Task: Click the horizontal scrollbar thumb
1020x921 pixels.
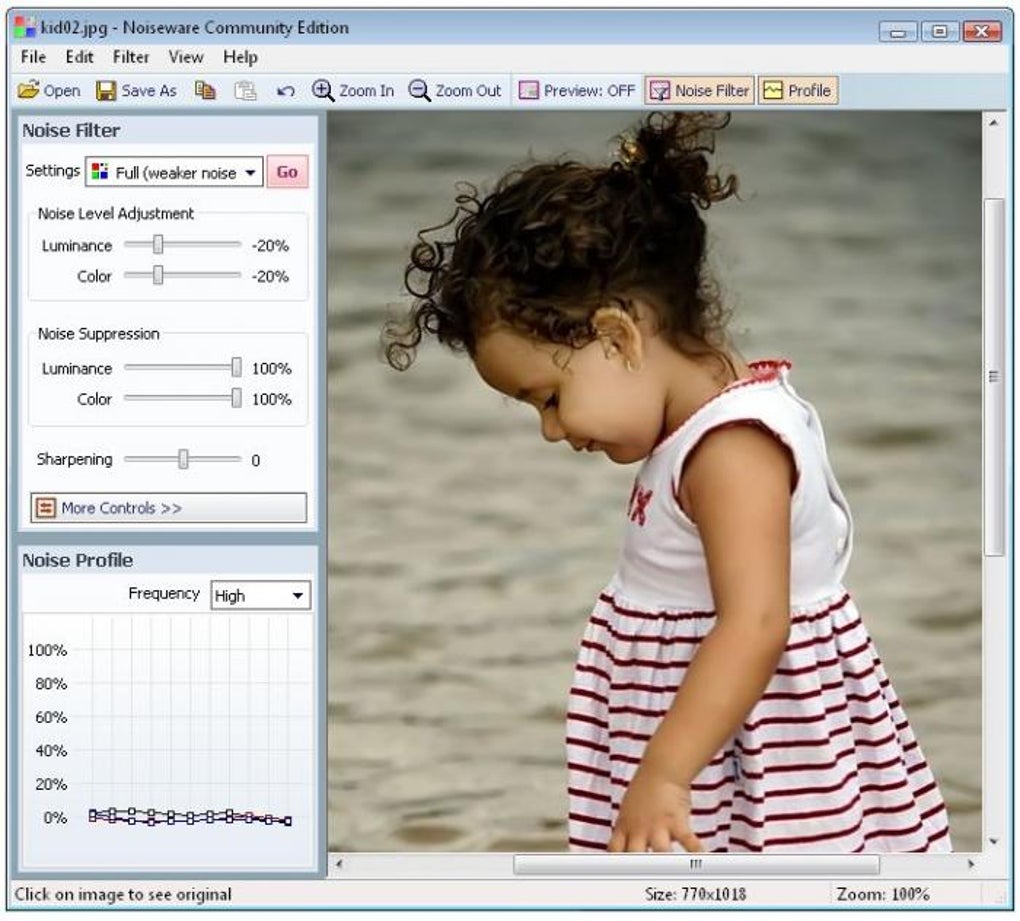Action: (696, 864)
